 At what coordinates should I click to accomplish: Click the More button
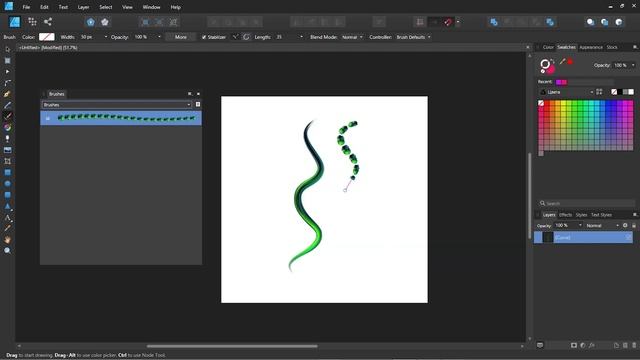[180, 37]
